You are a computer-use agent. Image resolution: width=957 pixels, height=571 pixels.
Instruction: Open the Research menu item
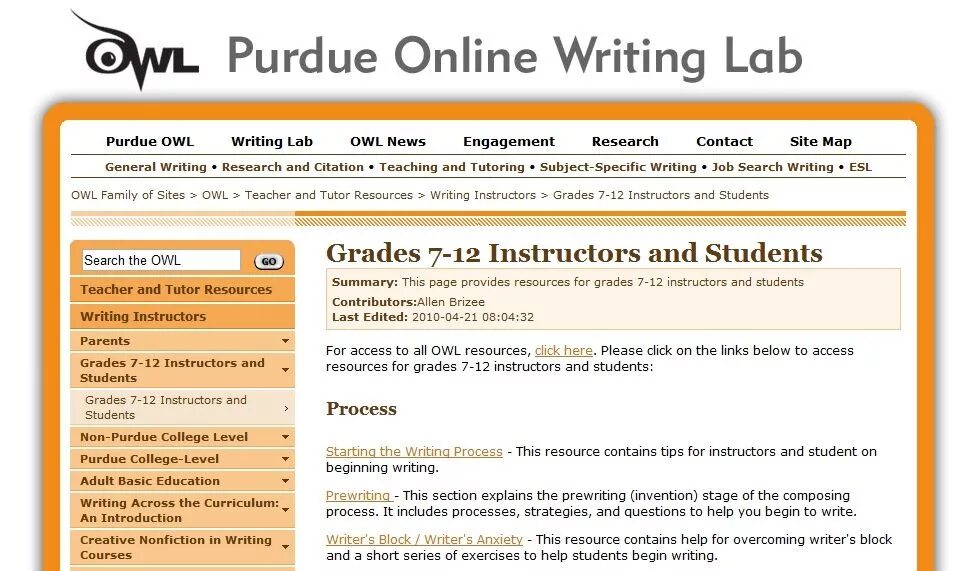tap(625, 142)
